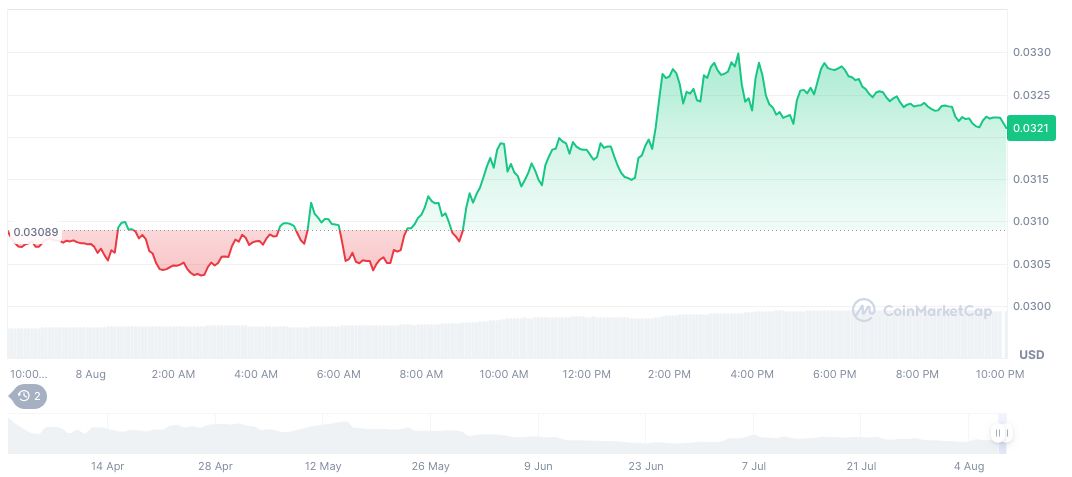Screen dimensions: 1072x477
Task: Click the 8 Aug date label
Action: [x=90, y=374]
